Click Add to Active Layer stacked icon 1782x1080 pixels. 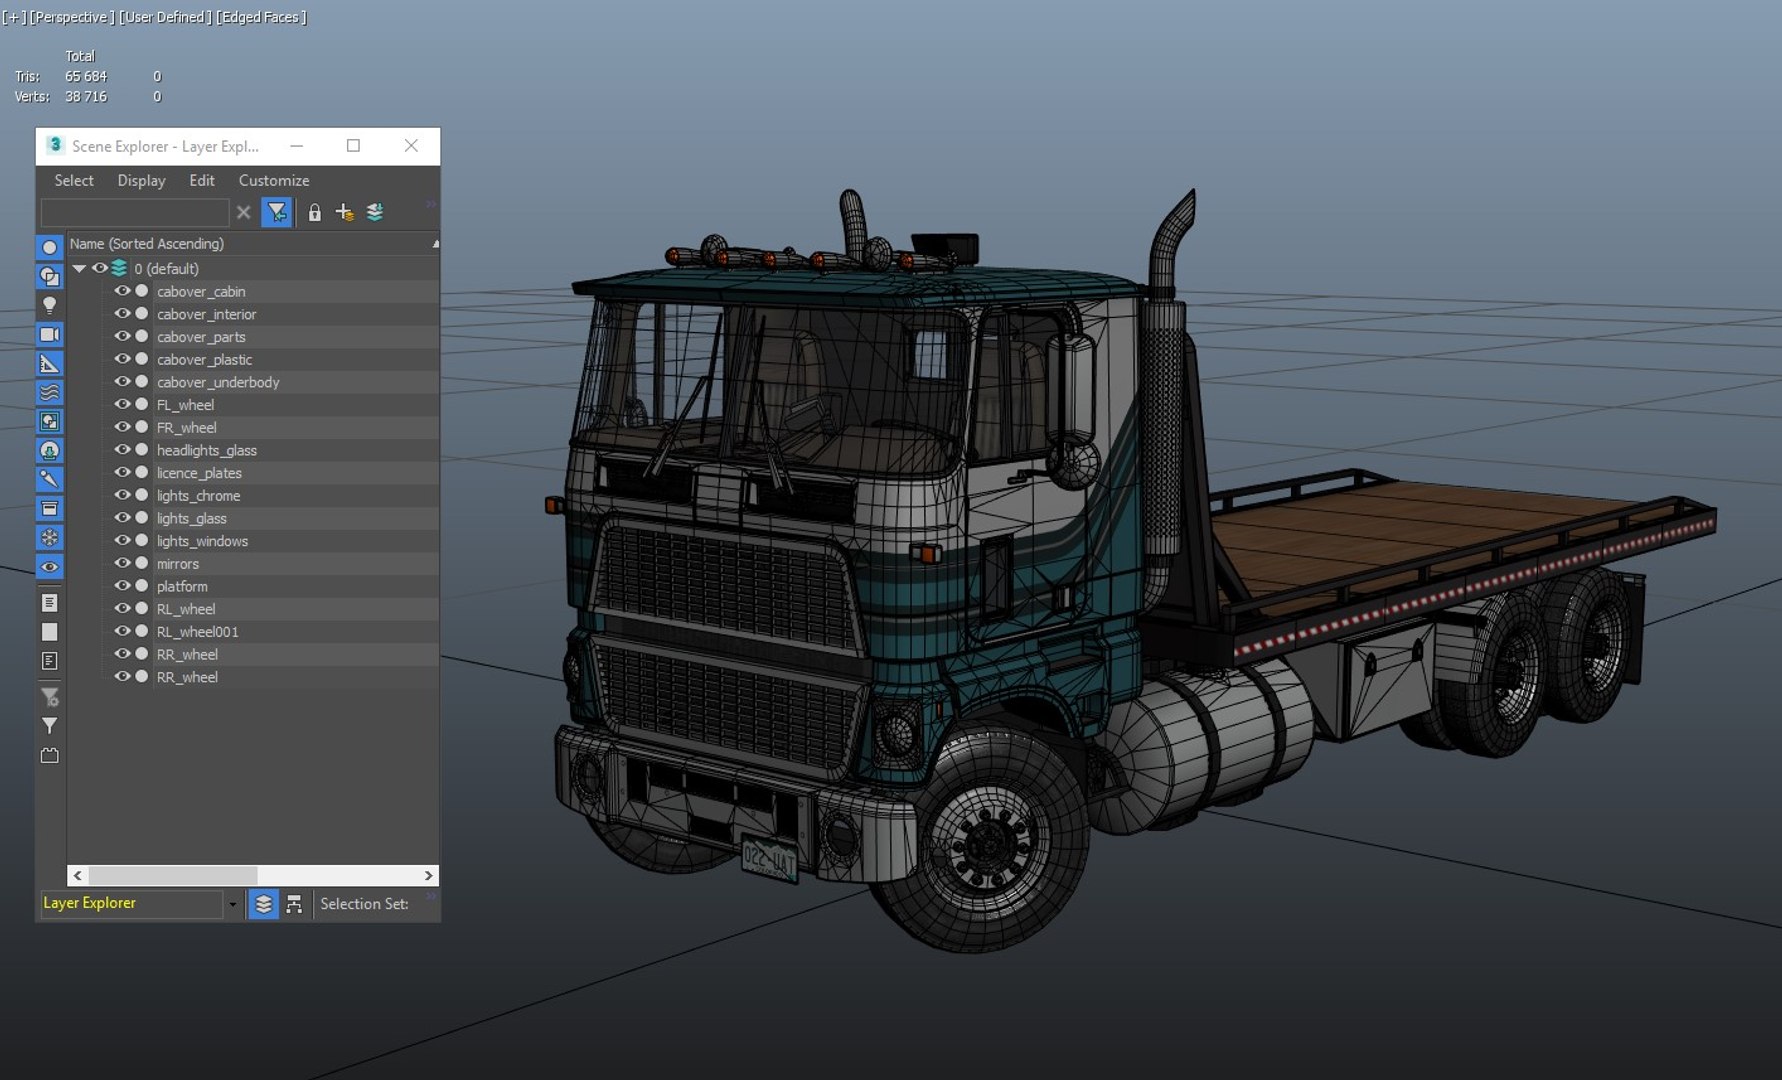(375, 212)
